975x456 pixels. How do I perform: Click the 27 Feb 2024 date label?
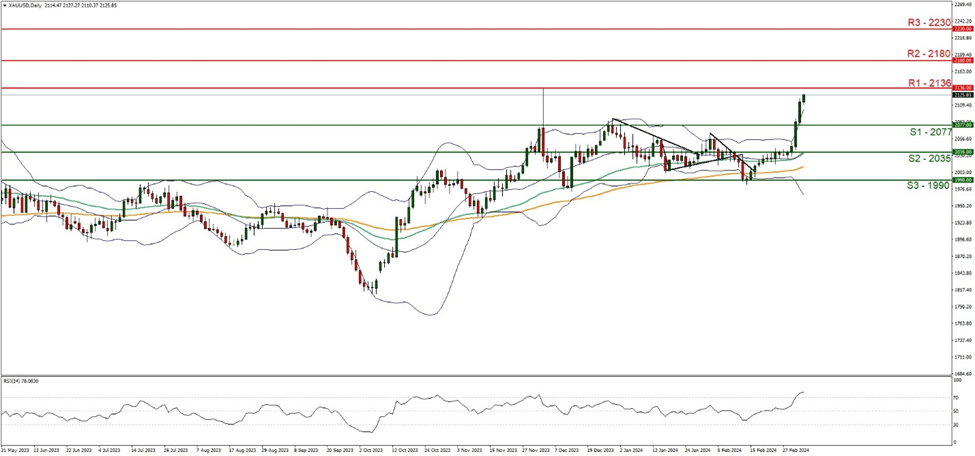pos(795,449)
